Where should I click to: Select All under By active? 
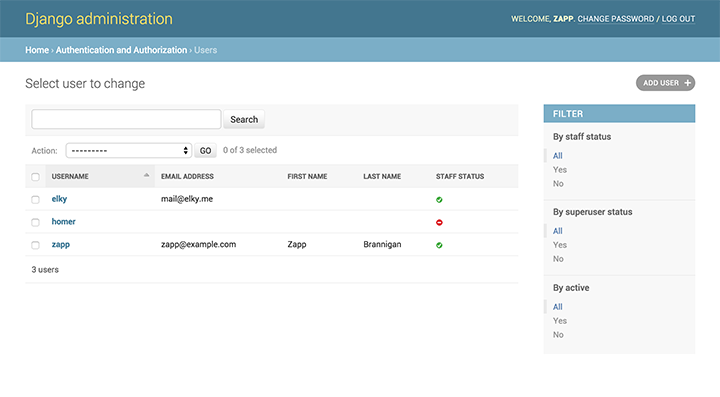point(557,307)
